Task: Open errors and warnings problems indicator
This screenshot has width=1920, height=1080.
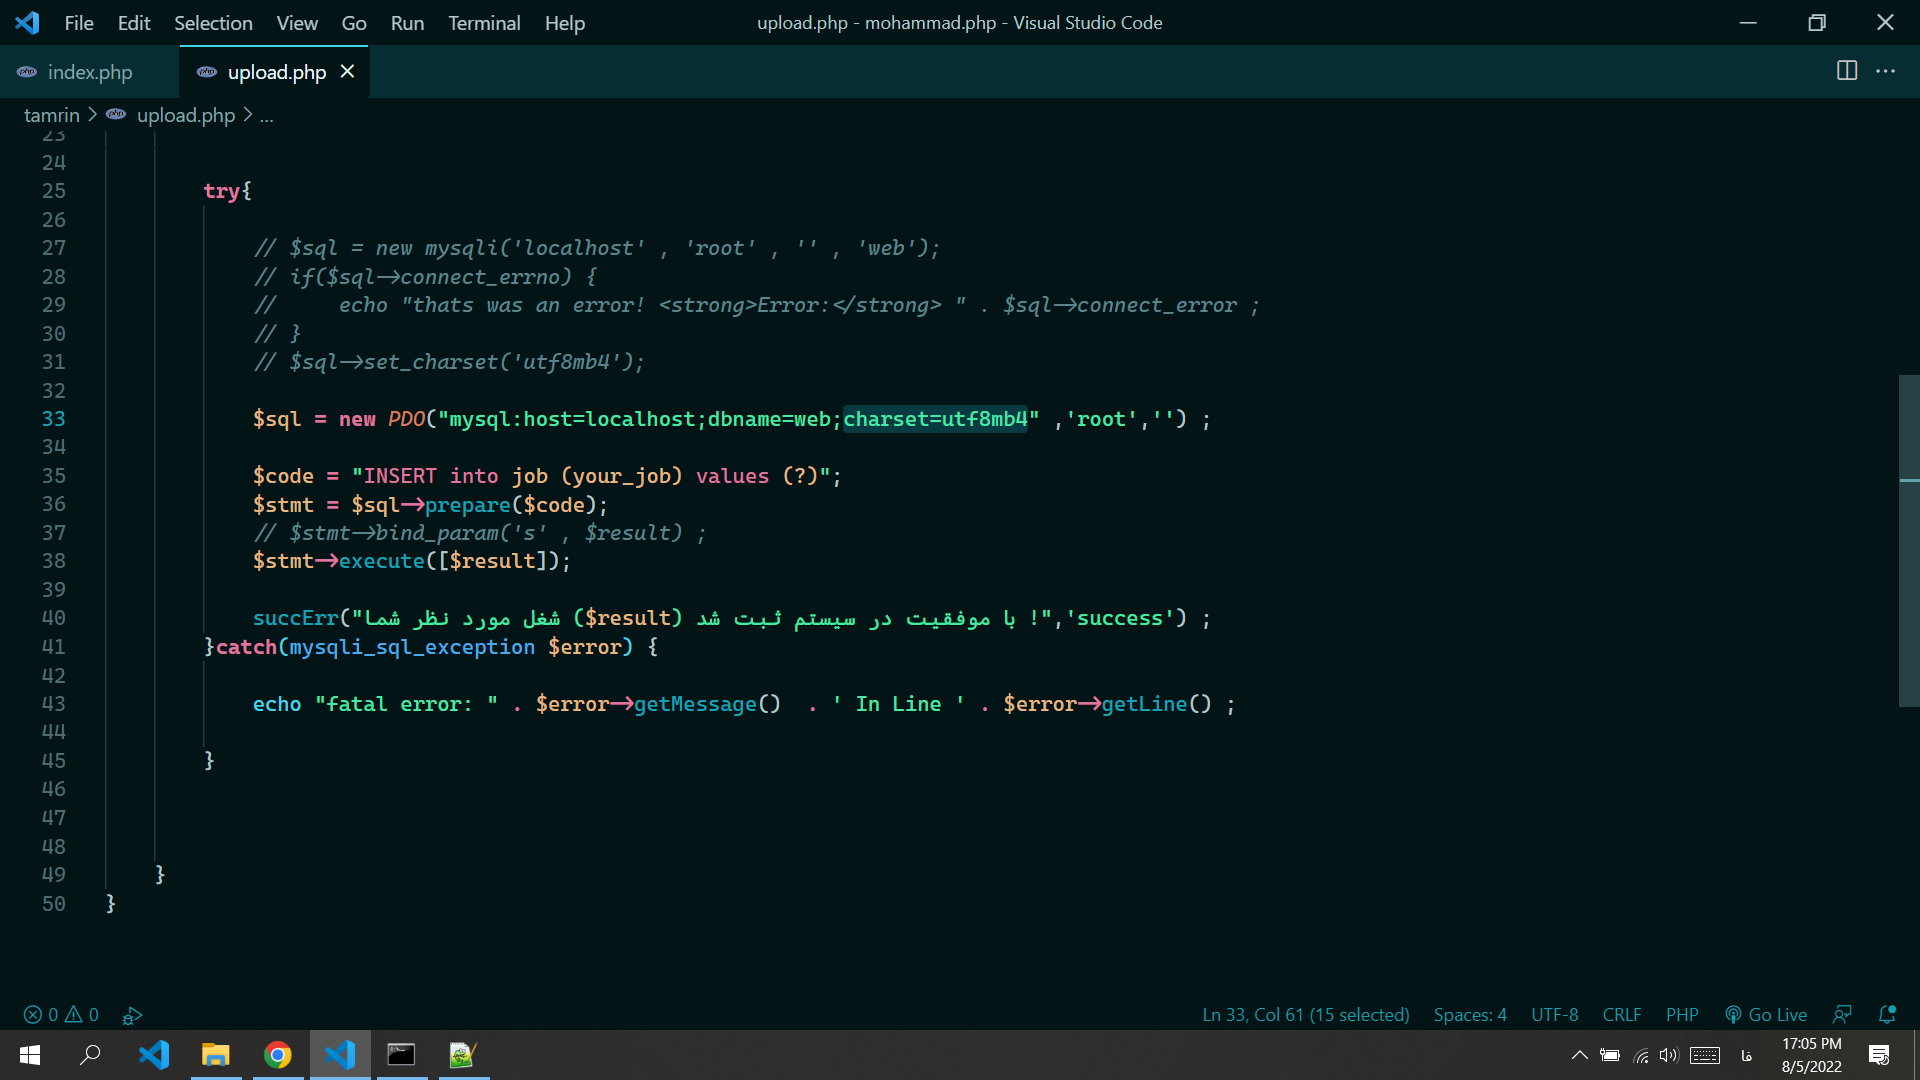Action: [x=61, y=1015]
